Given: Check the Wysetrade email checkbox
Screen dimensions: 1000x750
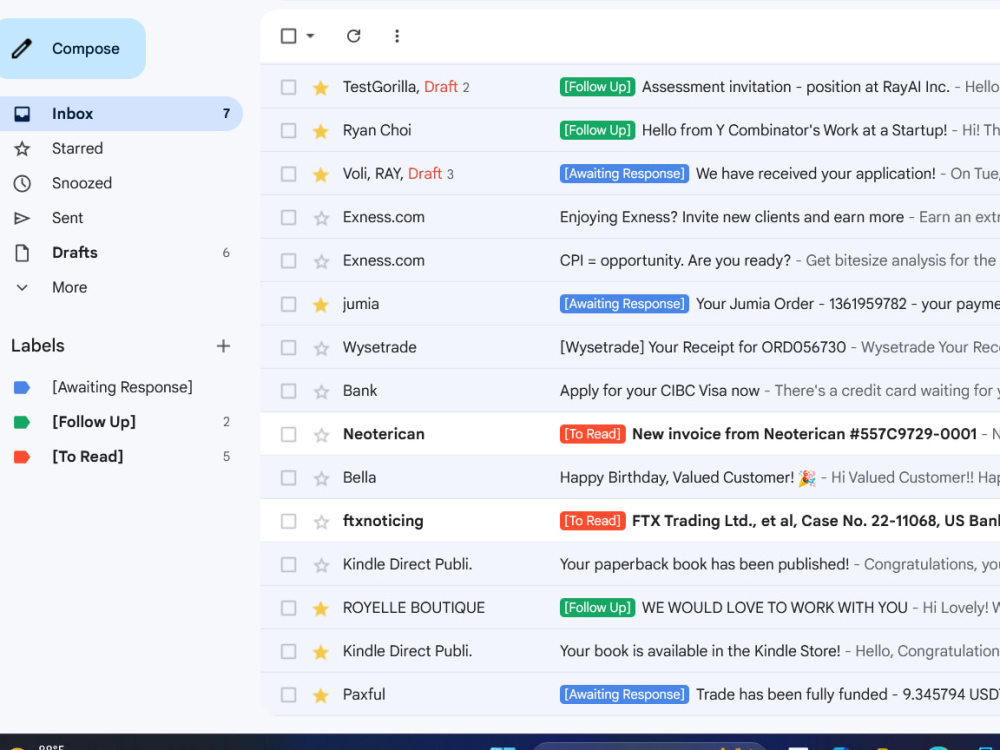Looking at the screenshot, I should 288,347.
